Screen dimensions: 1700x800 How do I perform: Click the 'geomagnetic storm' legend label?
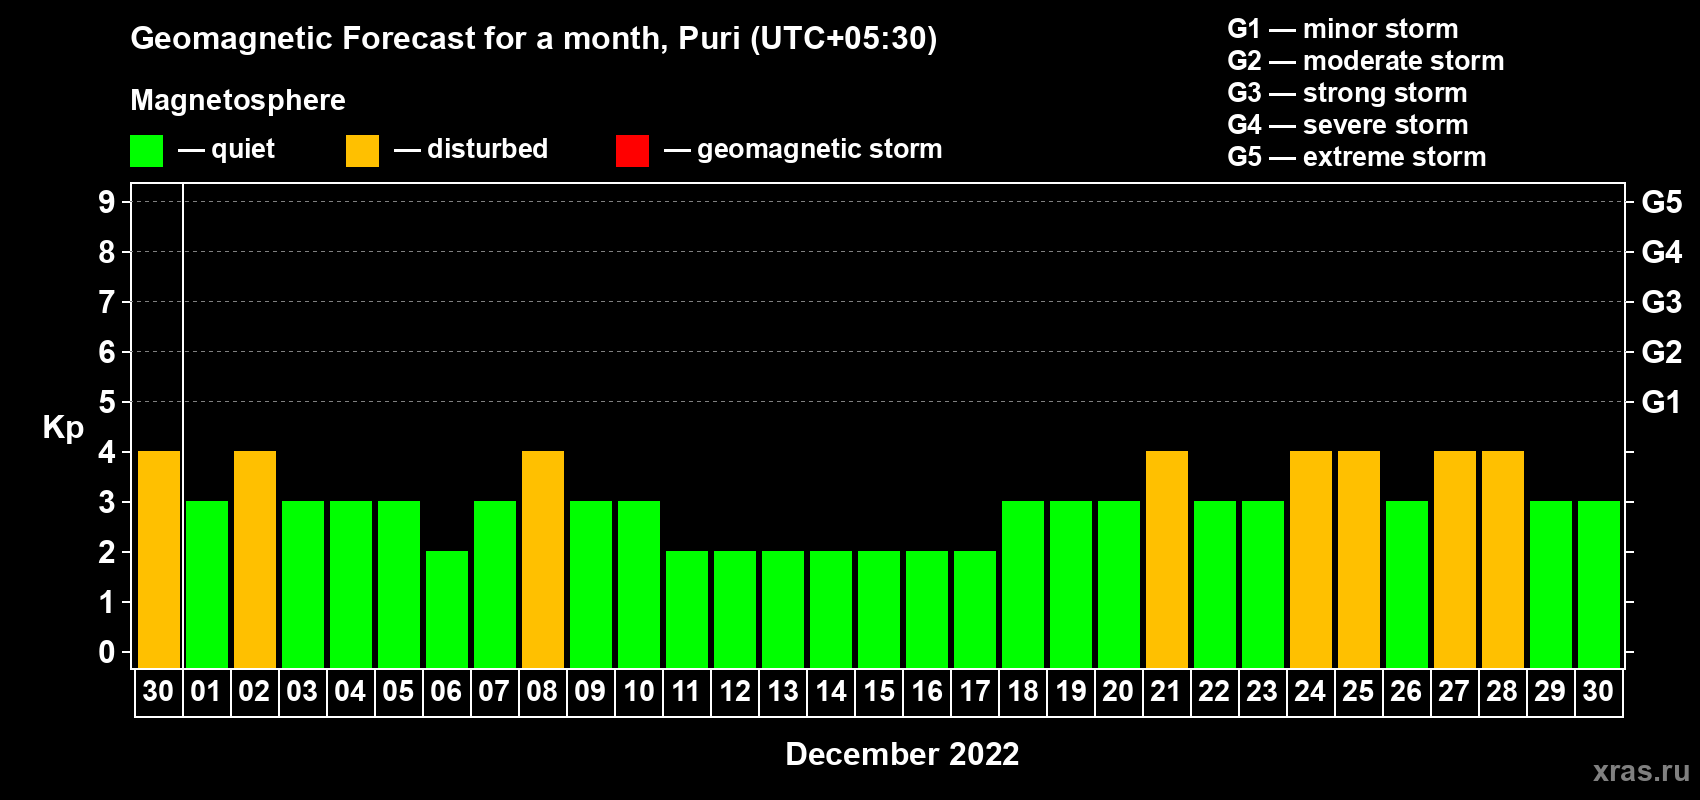point(819,149)
